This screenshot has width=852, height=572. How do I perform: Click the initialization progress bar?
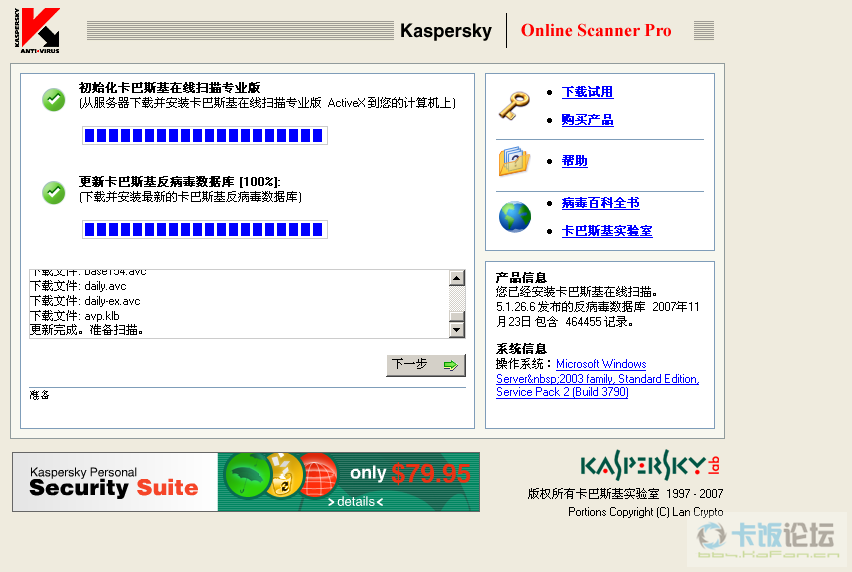coord(205,135)
